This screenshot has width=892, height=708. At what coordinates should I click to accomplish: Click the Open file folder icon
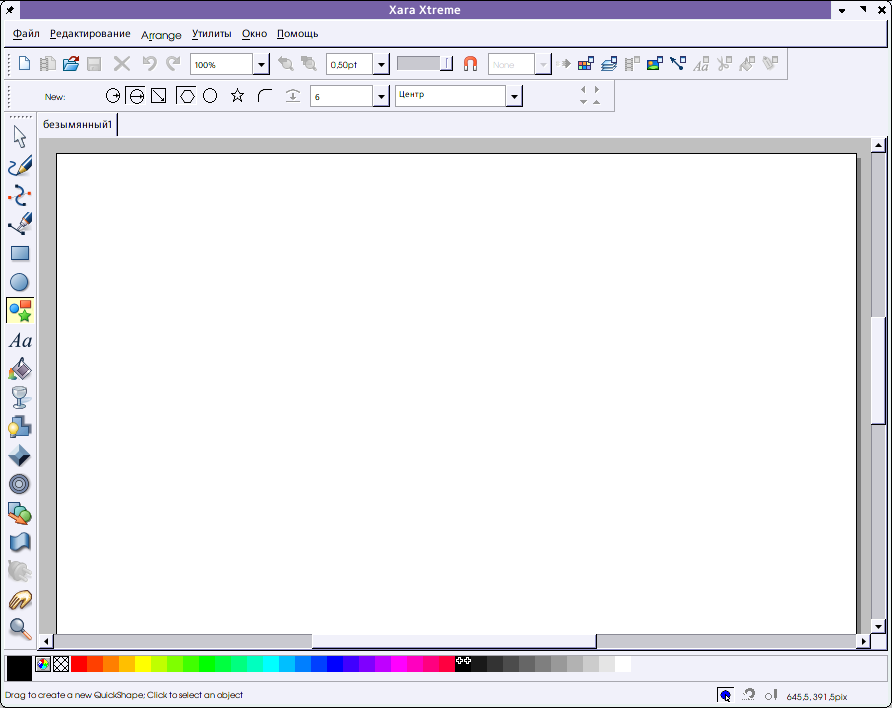(x=71, y=64)
